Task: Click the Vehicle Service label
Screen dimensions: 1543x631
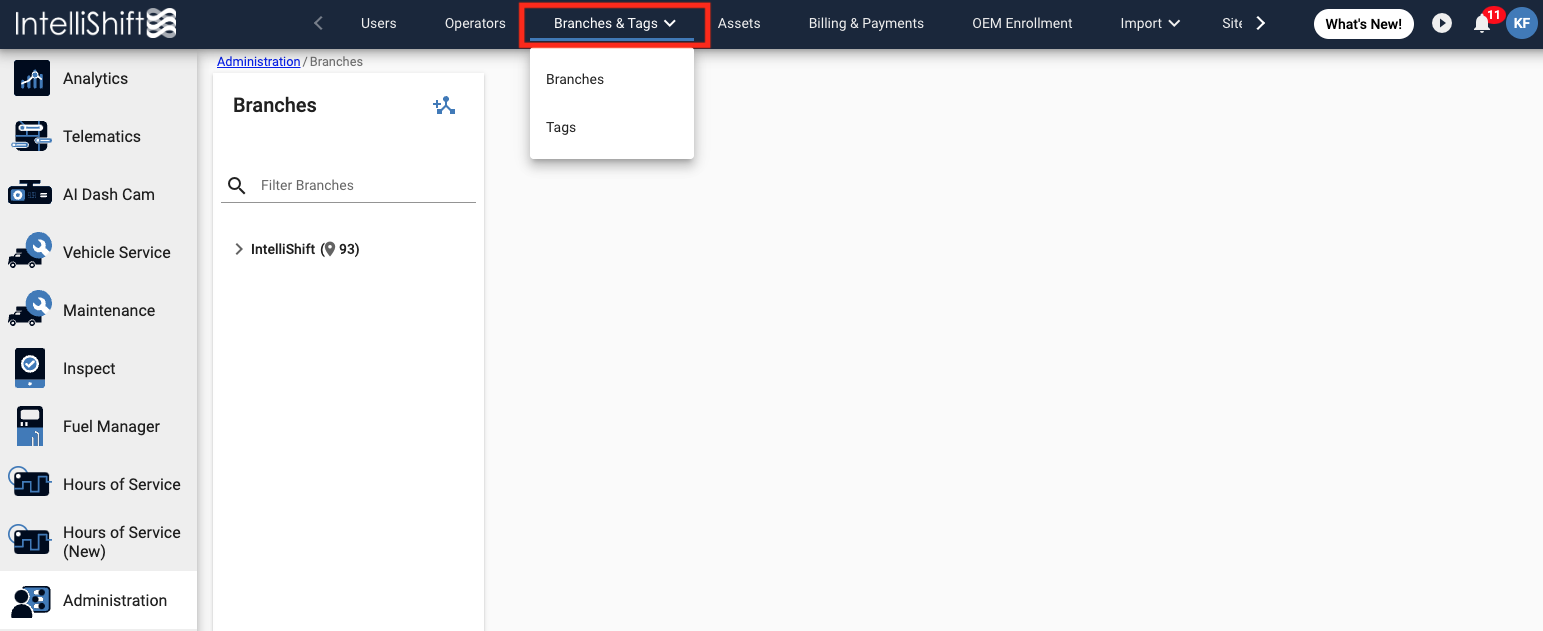Action: coord(117,252)
